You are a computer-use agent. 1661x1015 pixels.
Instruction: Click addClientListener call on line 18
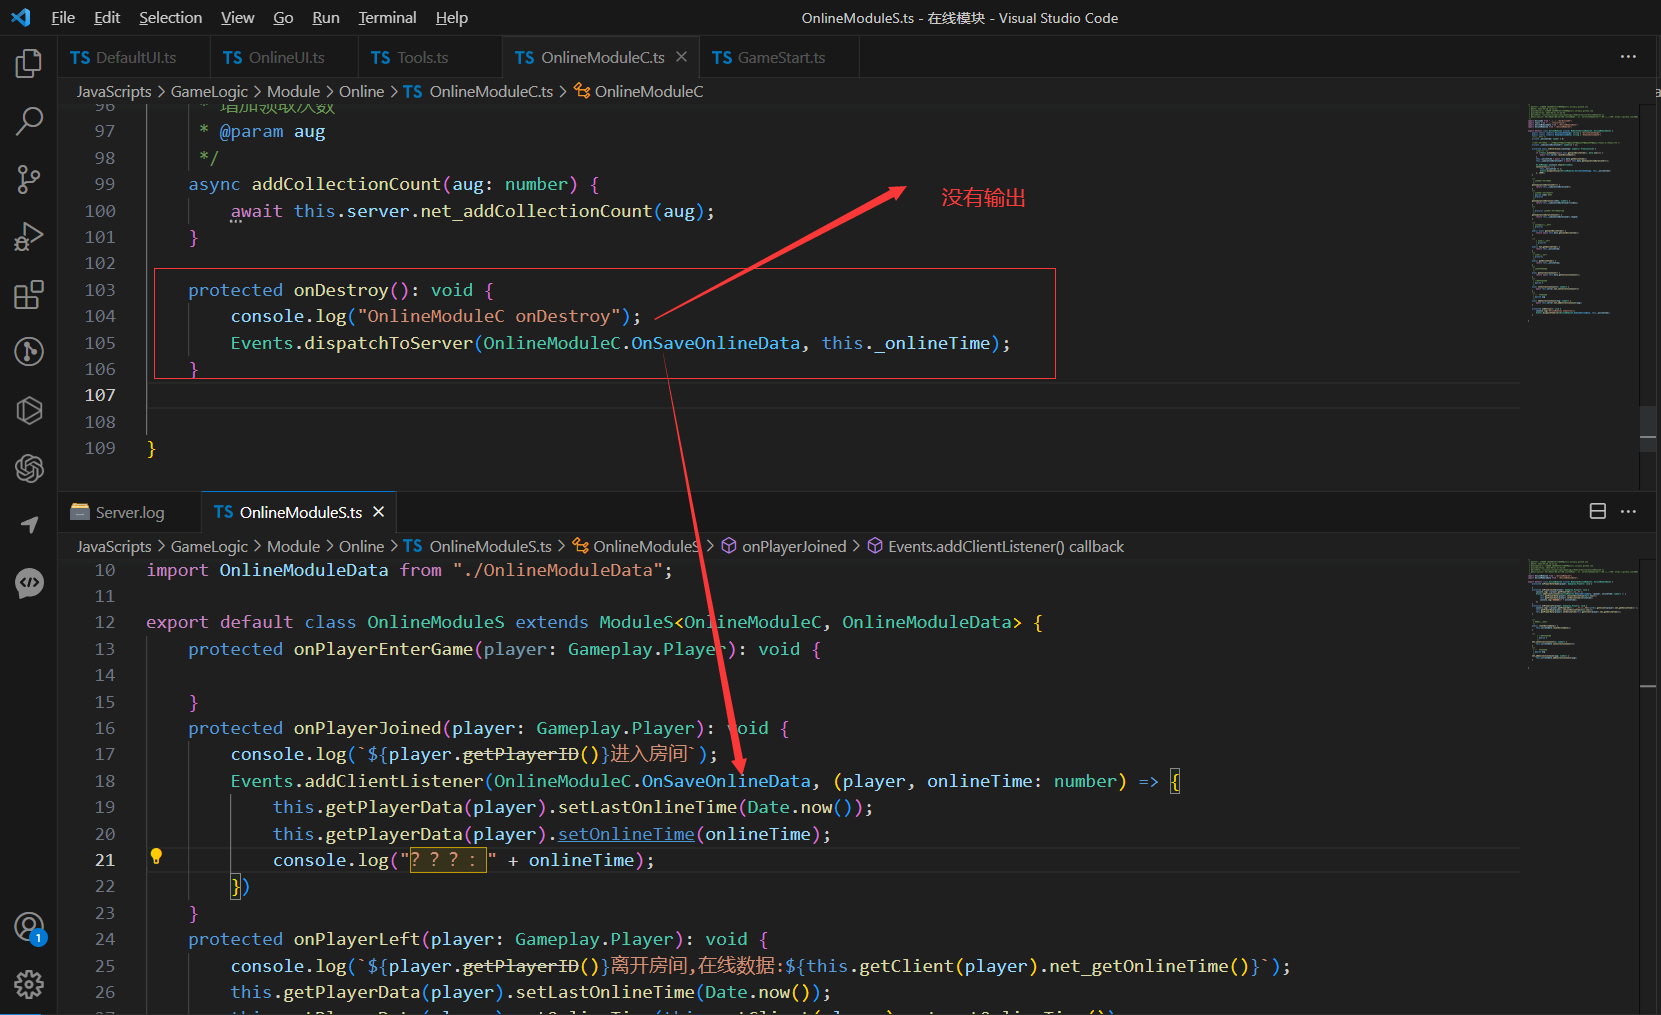394,781
